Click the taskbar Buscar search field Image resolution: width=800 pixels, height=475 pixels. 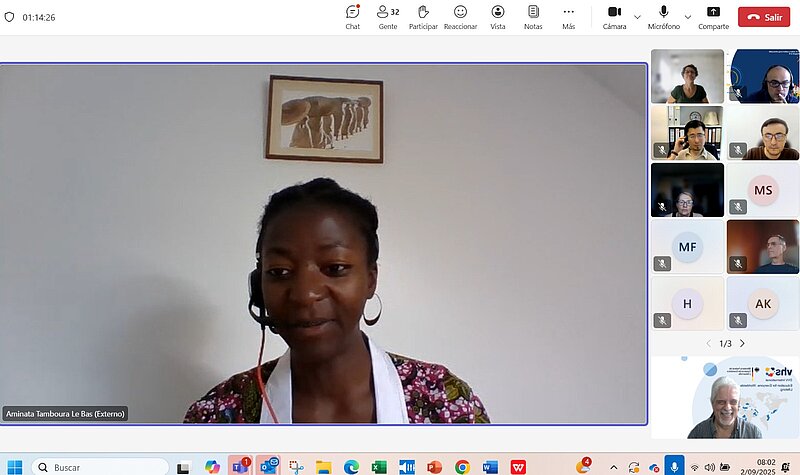coord(100,466)
